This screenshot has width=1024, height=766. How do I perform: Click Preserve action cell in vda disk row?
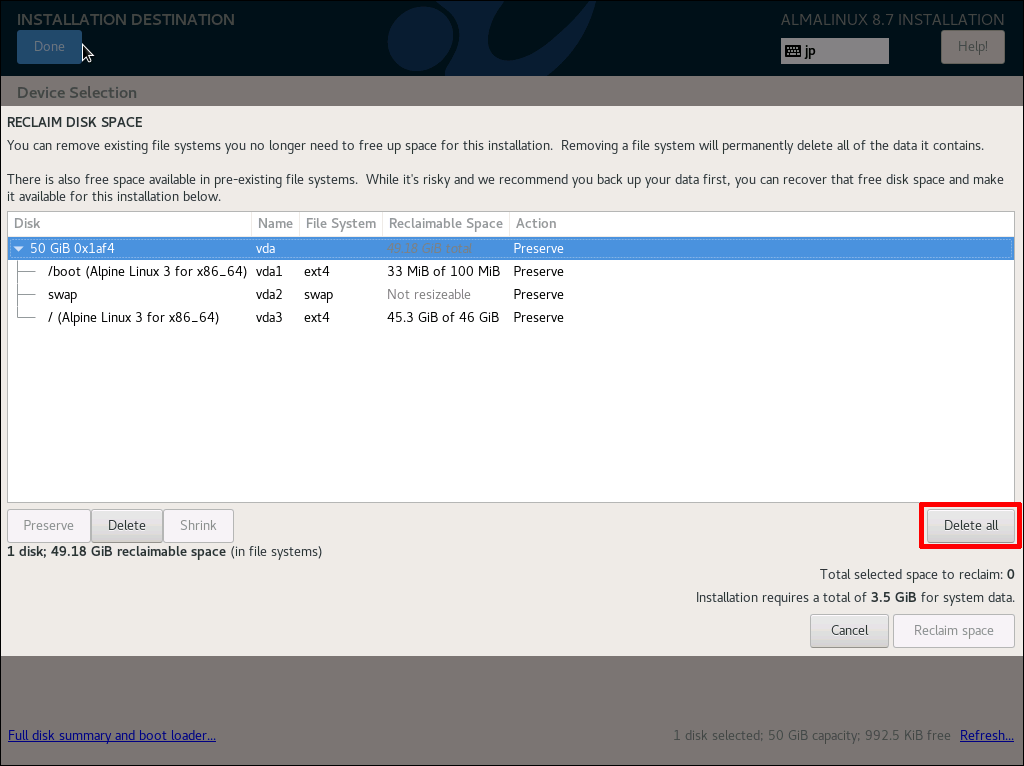[x=538, y=249]
